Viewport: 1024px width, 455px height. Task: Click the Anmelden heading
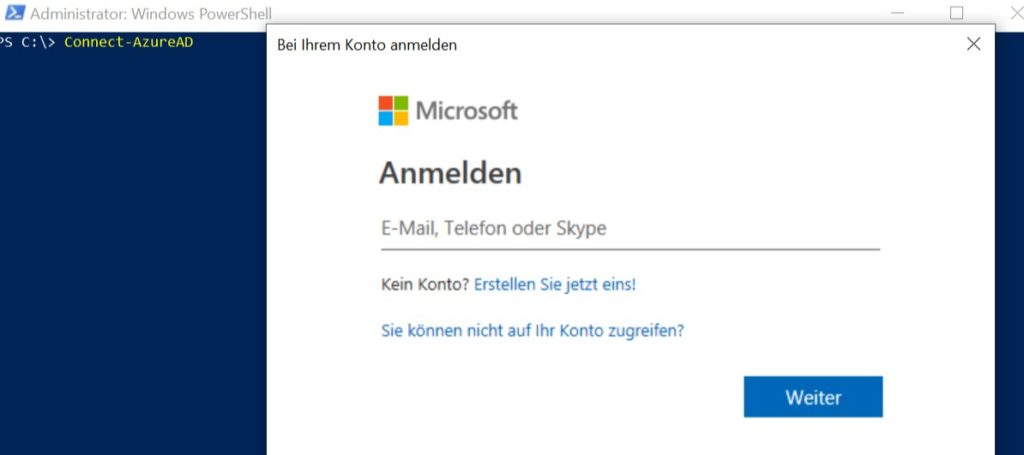pyautogui.click(x=450, y=174)
